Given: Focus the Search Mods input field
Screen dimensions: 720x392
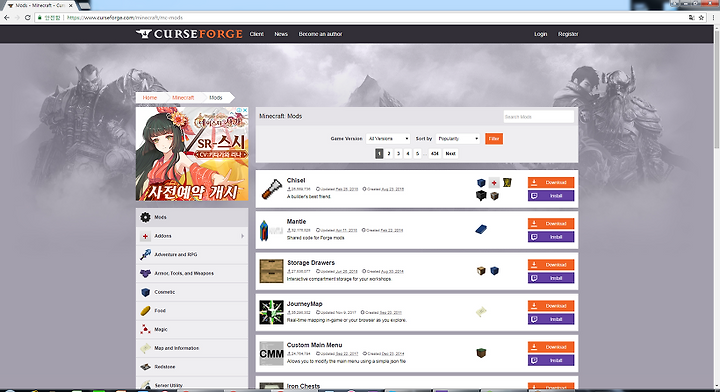Looking at the screenshot, I should 538,117.
